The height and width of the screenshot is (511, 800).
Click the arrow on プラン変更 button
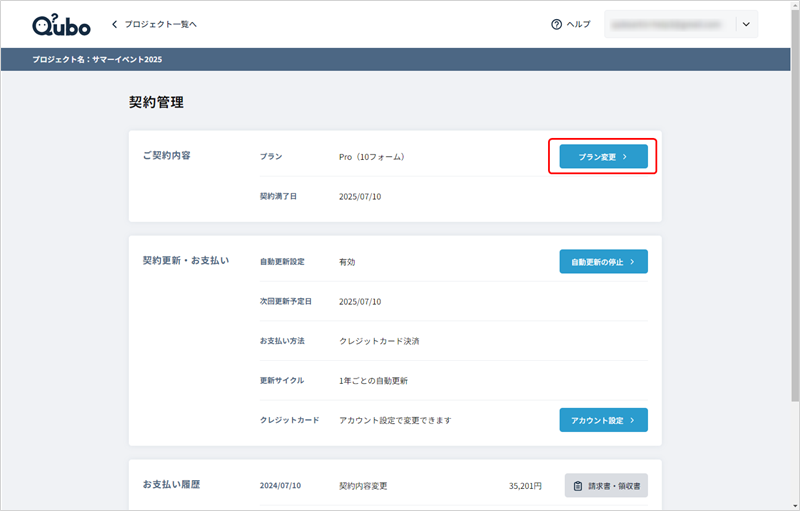click(625, 157)
